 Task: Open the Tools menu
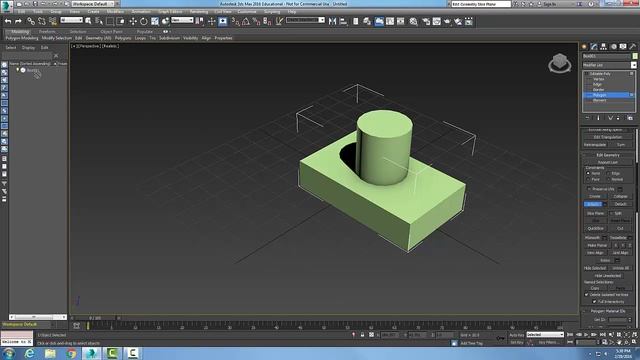(38, 11)
